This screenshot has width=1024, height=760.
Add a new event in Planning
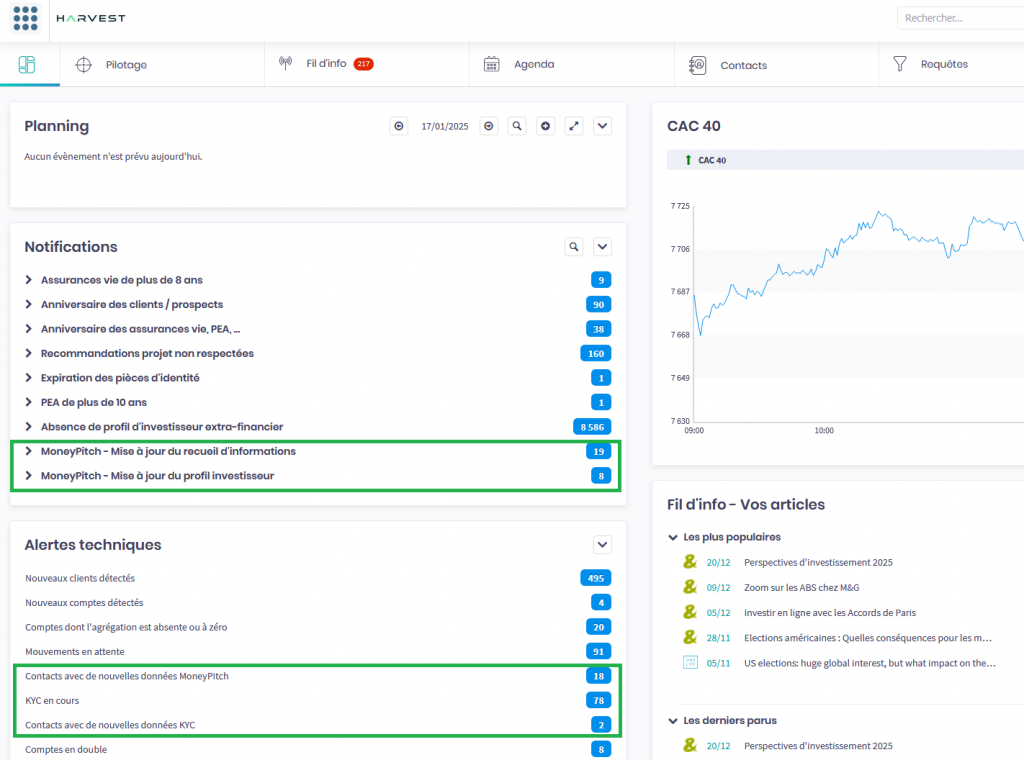click(545, 126)
